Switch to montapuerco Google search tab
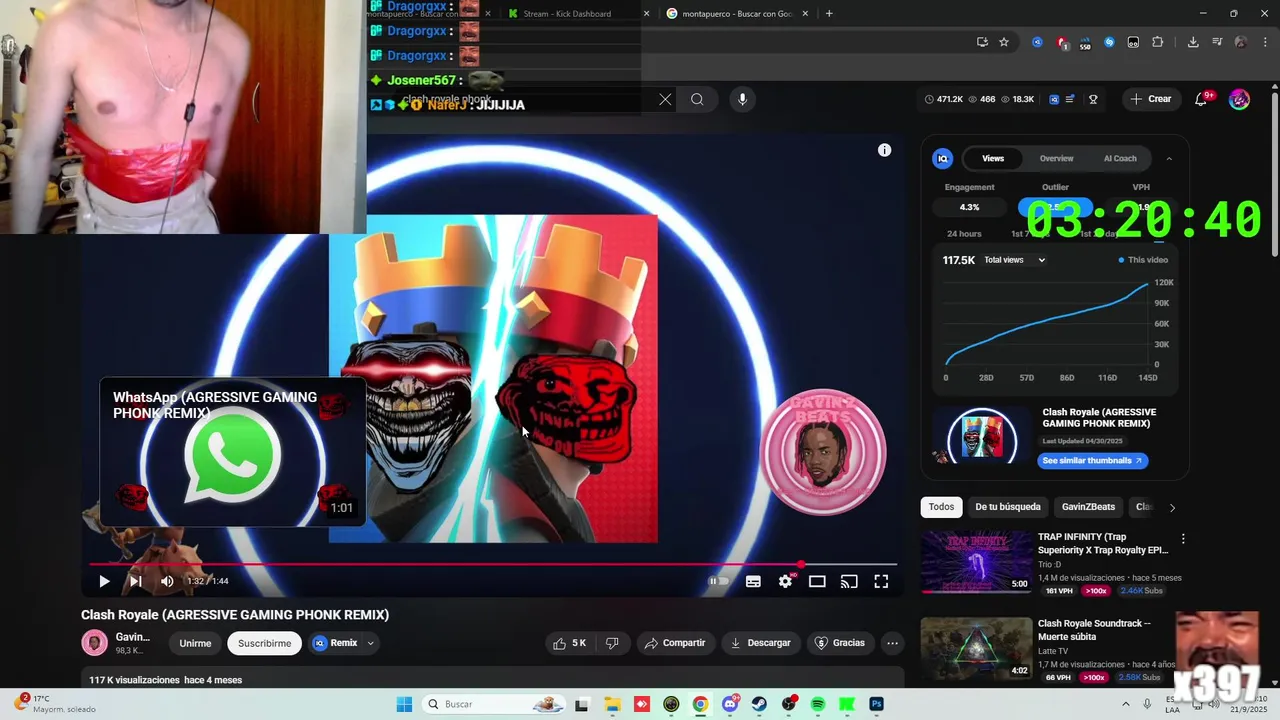The image size is (1280, 720). click(737, 14)
